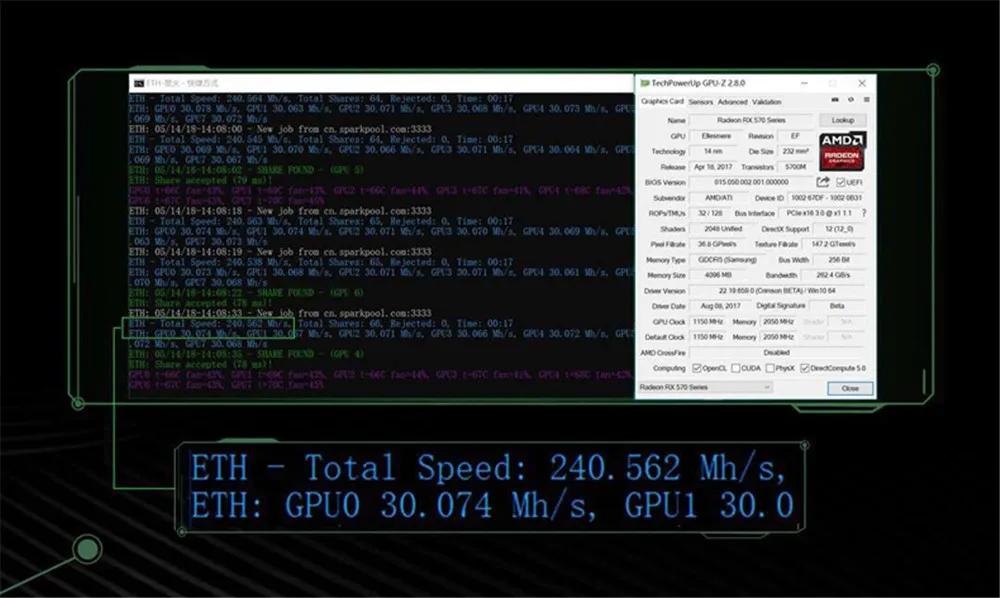1000x598 pixels.
Task: Toggle the PhysX checkbox
Action: 770,368
